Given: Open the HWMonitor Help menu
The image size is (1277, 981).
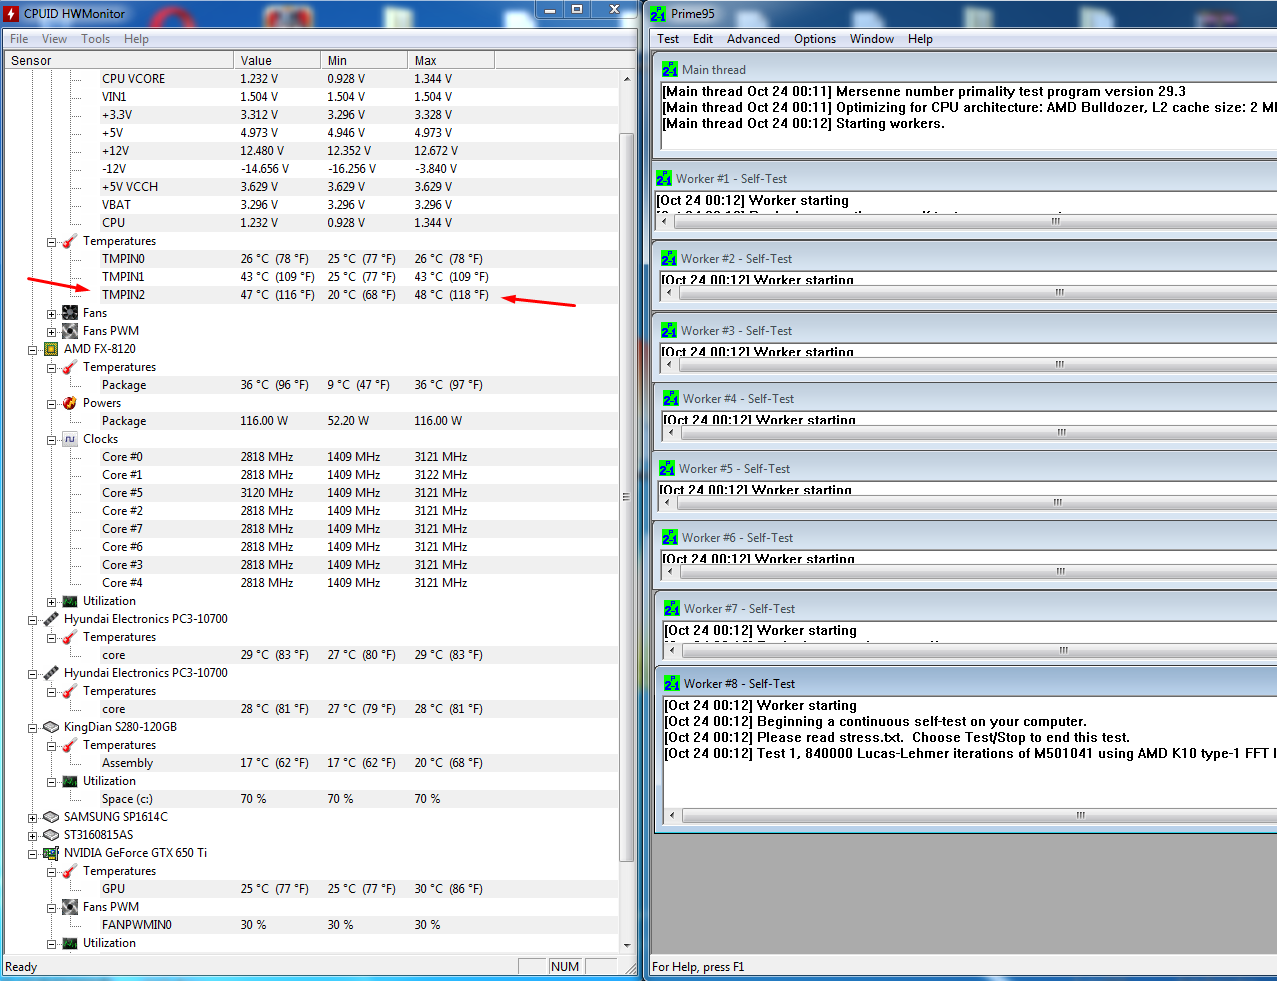Looking at the screenshot, I should 136,39.
